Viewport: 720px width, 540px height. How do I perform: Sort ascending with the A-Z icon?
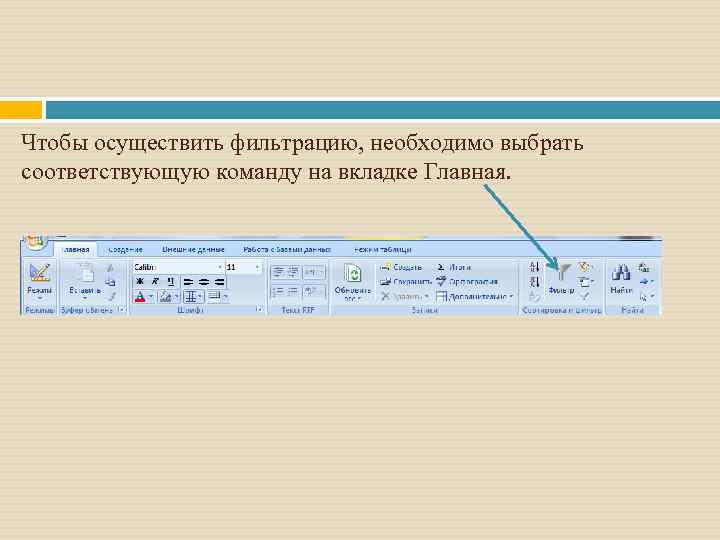pos(534,267)
